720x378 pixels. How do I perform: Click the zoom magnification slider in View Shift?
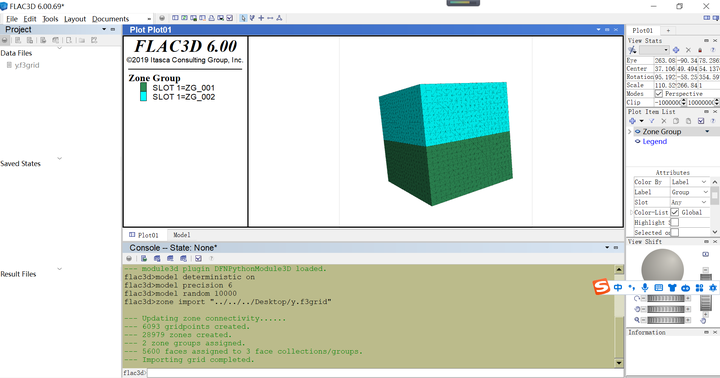(665, 320)
